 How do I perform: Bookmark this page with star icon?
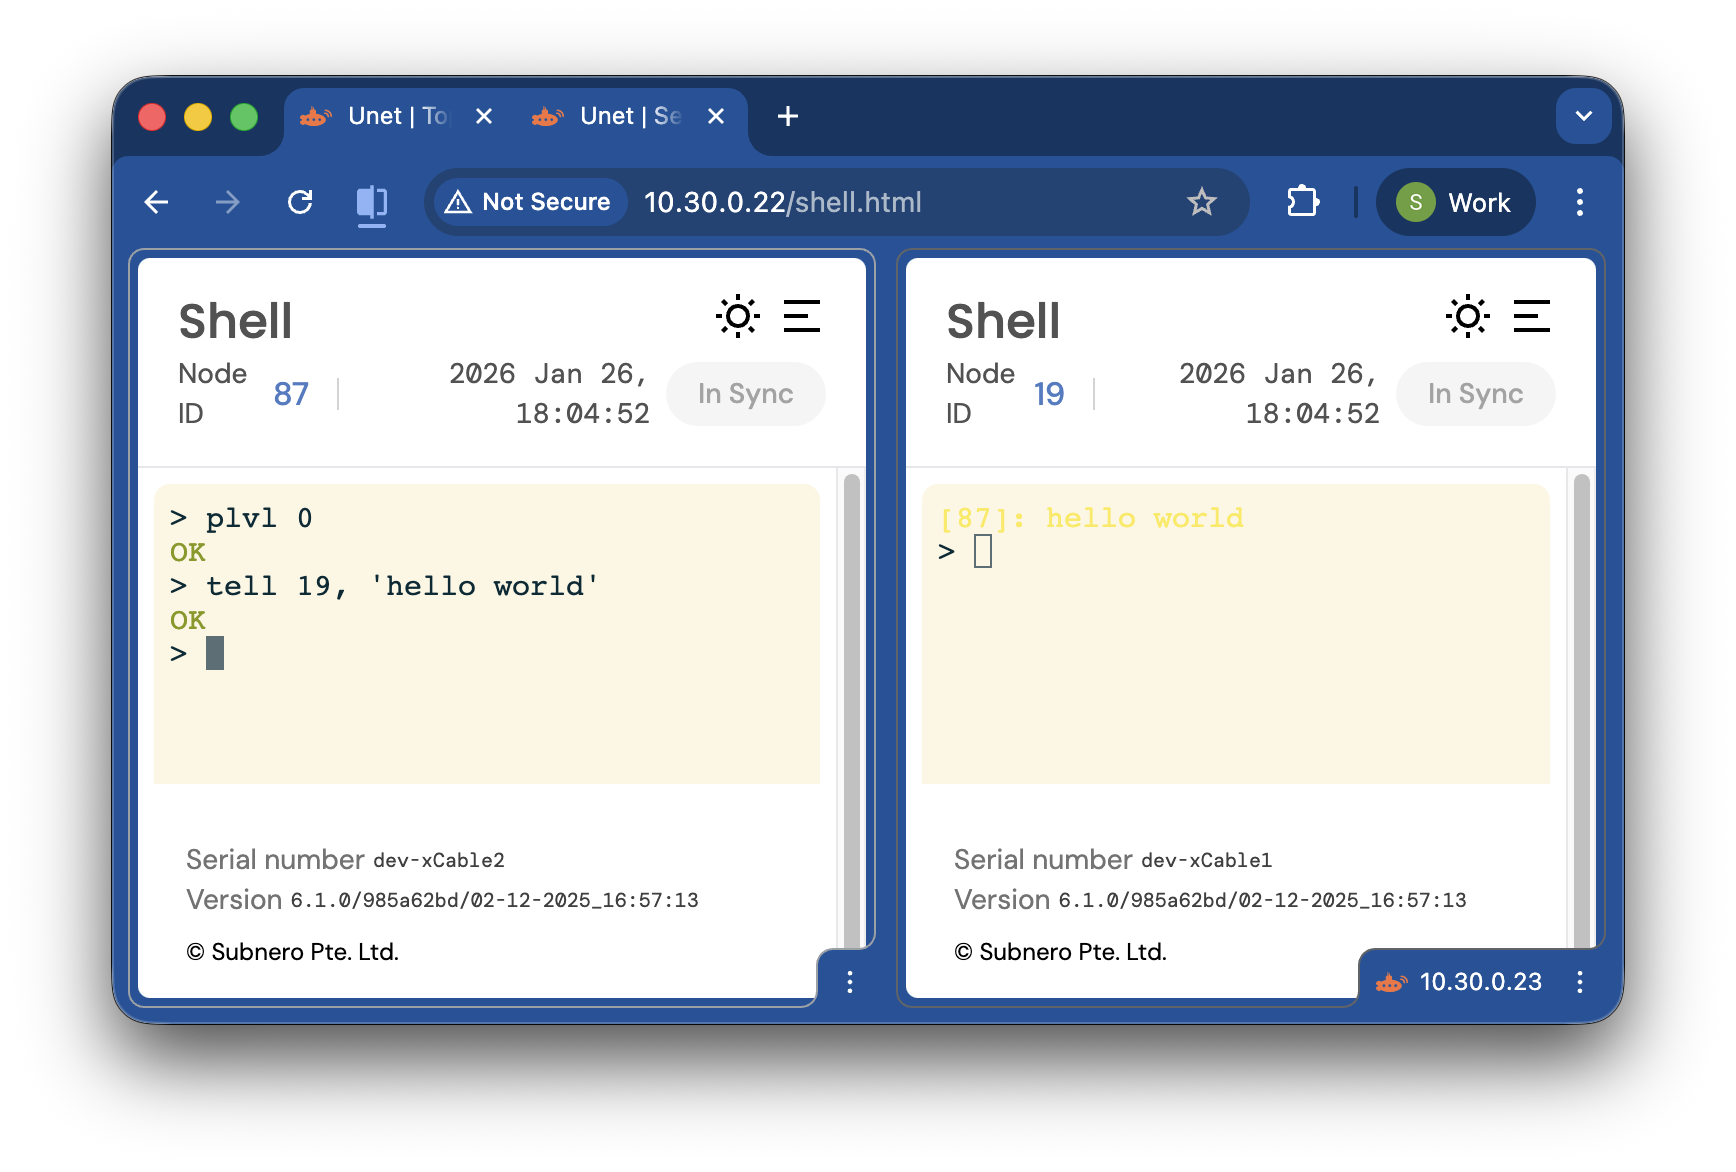tap(1201, 203)
